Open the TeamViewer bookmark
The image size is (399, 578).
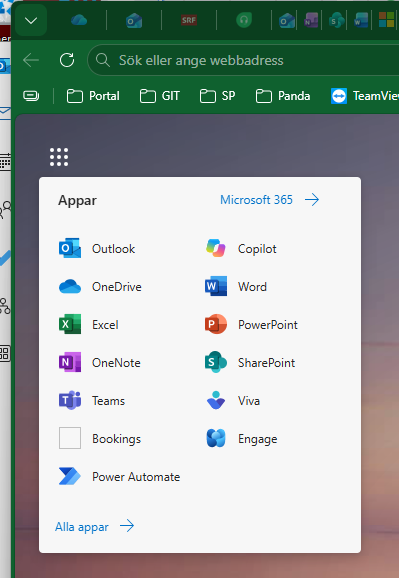pyautogui.click(x=365, y=96)
